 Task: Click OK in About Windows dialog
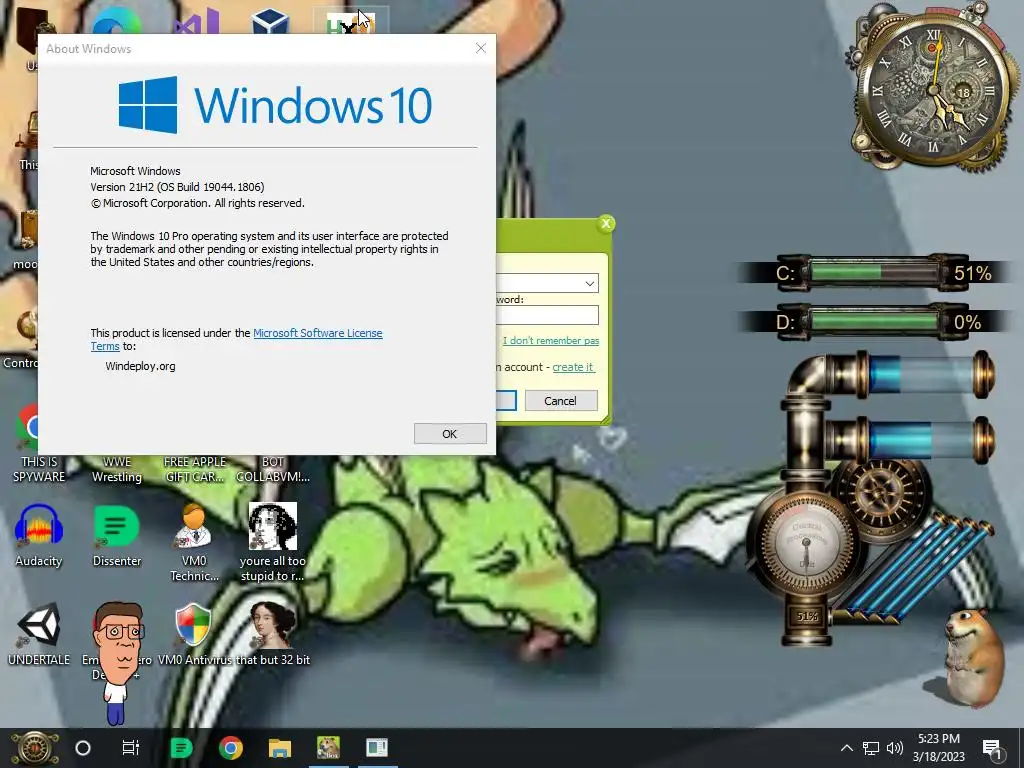[x=450, y=434]
